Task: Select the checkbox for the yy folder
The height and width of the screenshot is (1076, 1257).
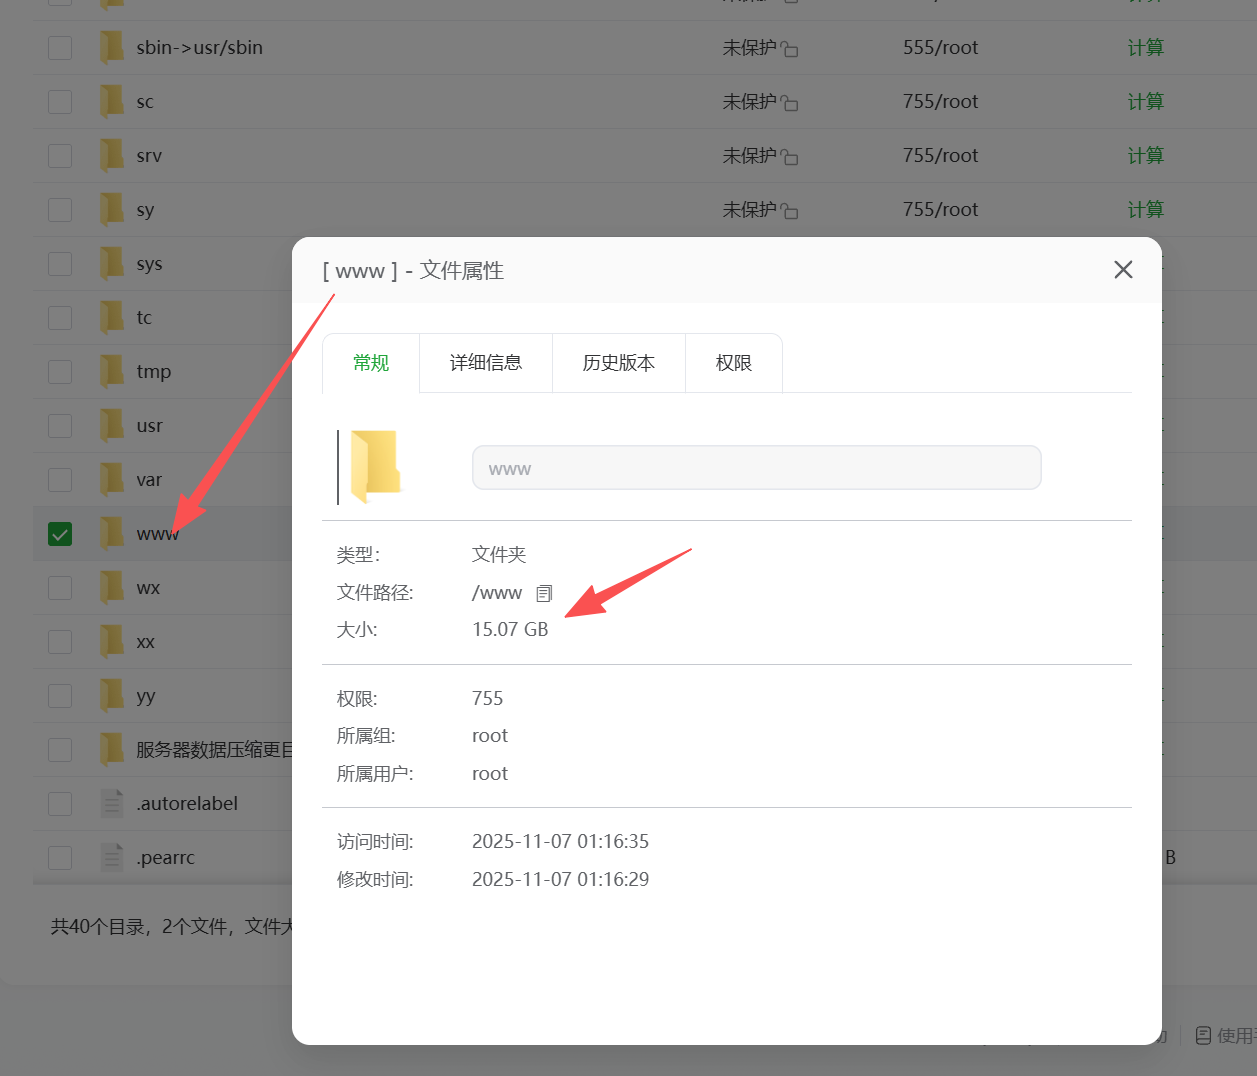Action: pyautogui.click(x=59, y=695)
